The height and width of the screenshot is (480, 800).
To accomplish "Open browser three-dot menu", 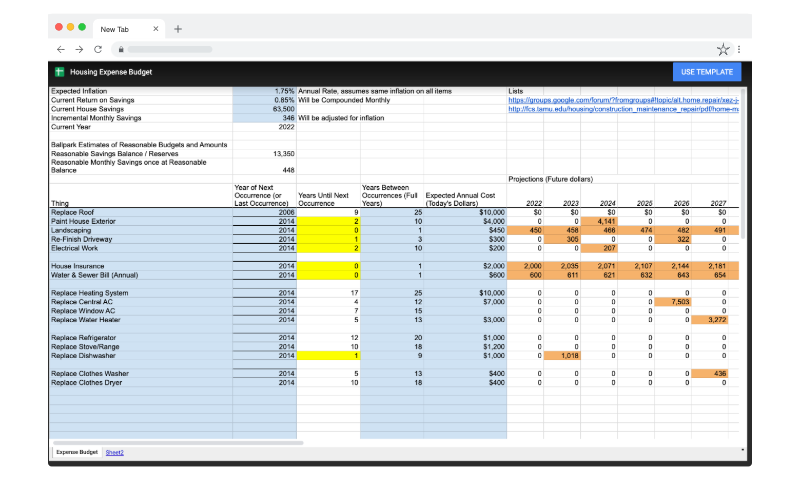I will tap(739, 49).
